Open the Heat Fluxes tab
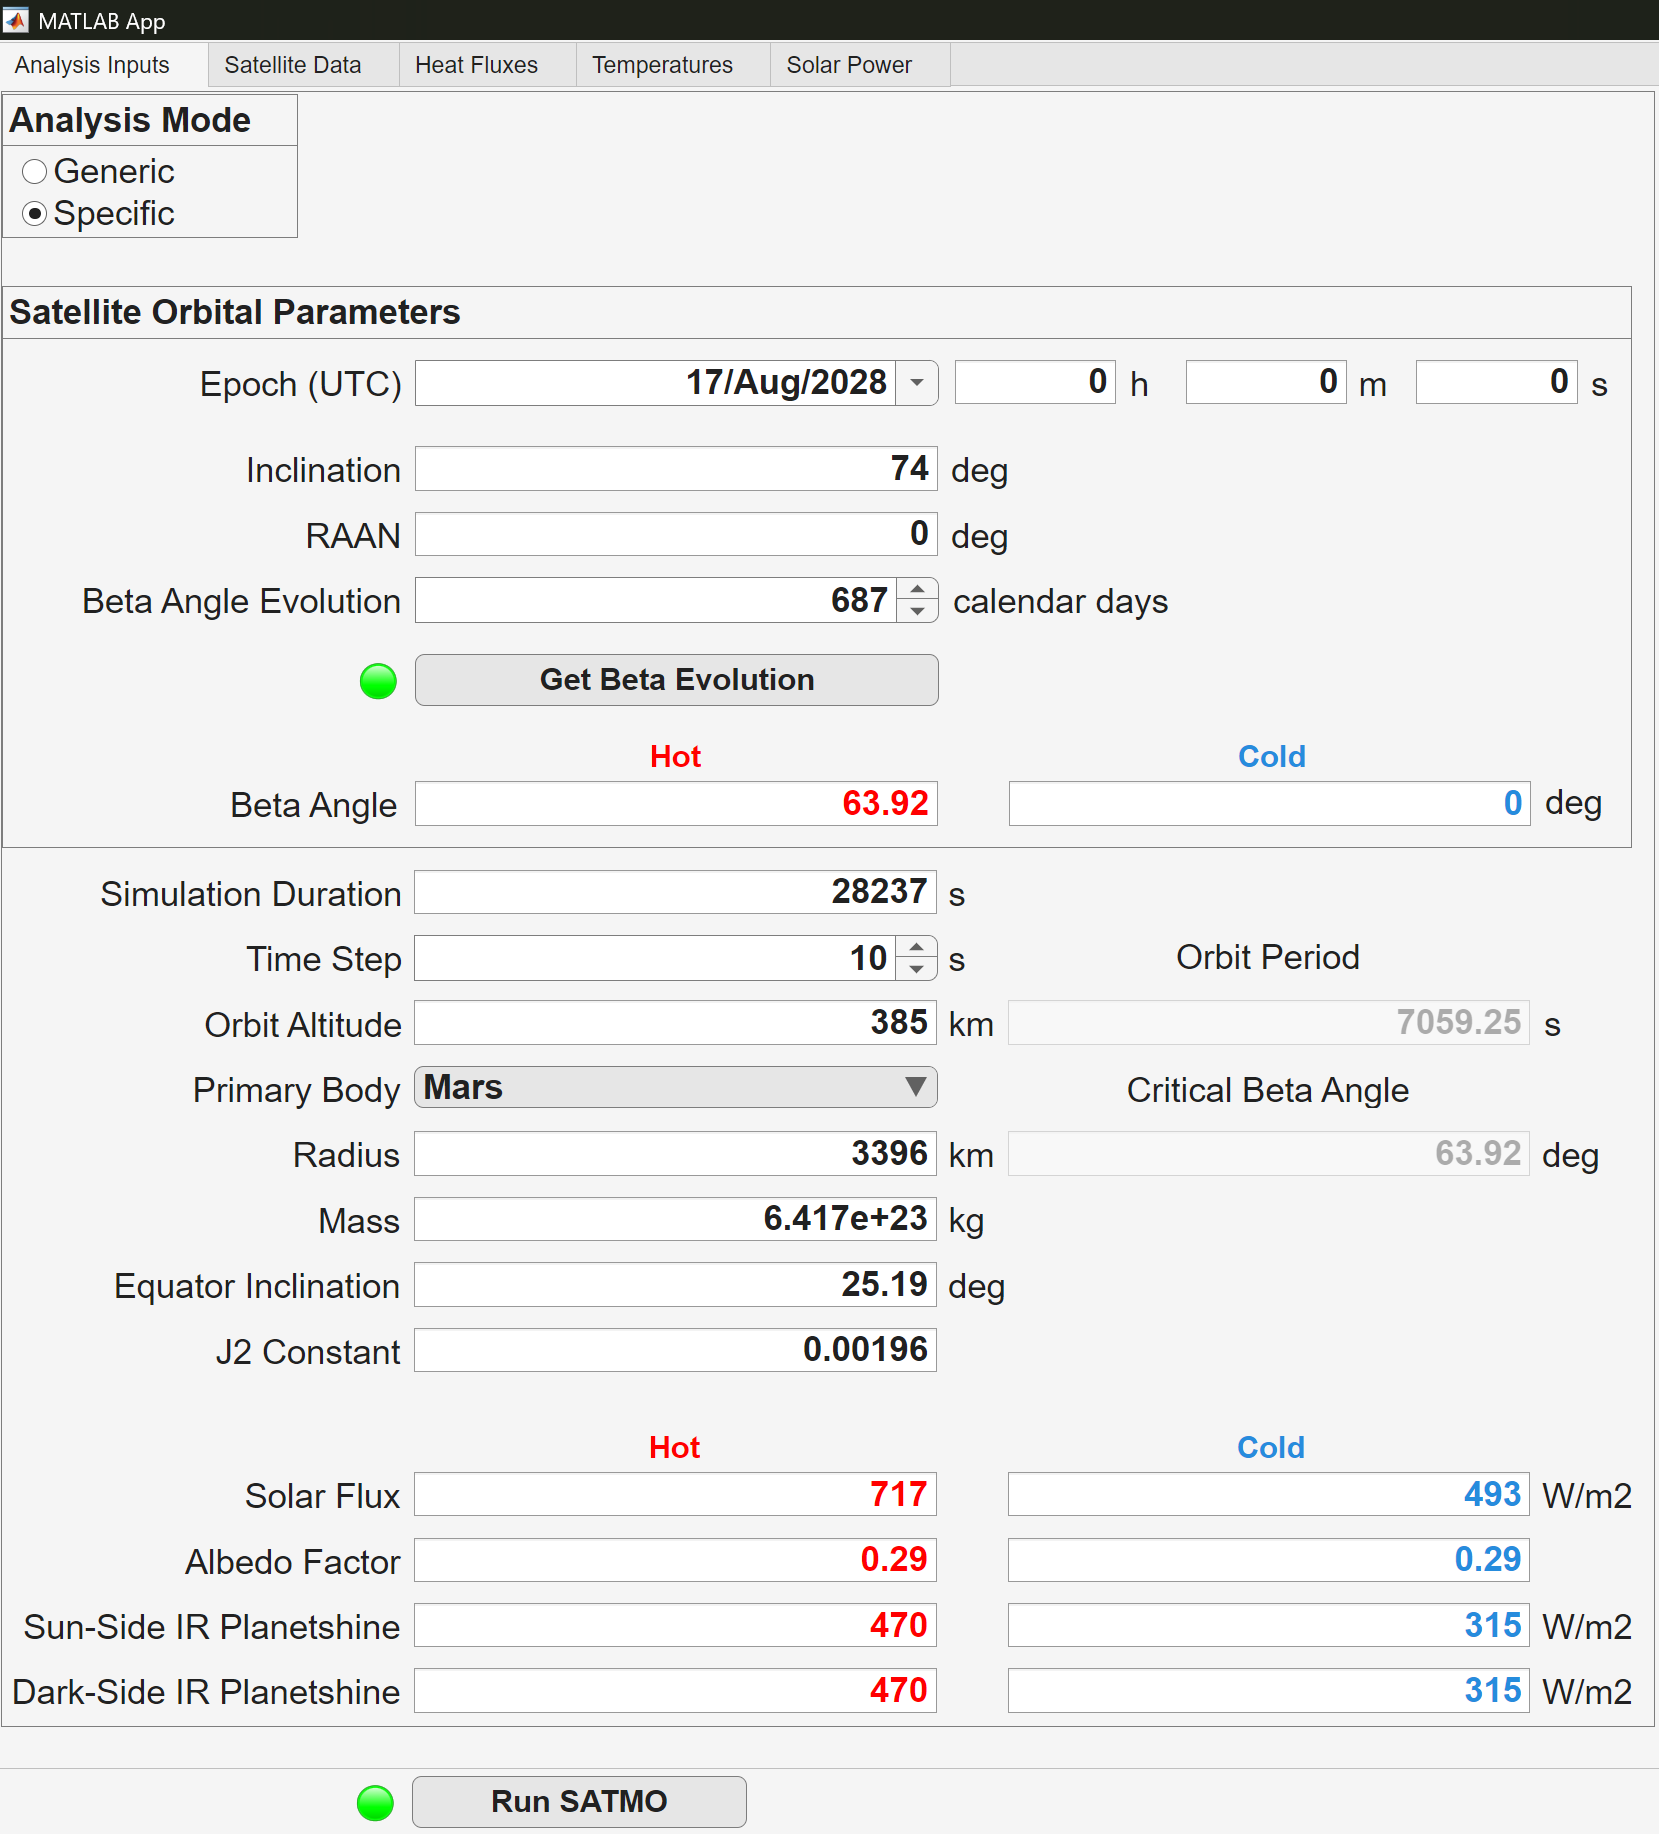The height and width of the screenshot is (1834, 1659). click(x=476, y=65)
